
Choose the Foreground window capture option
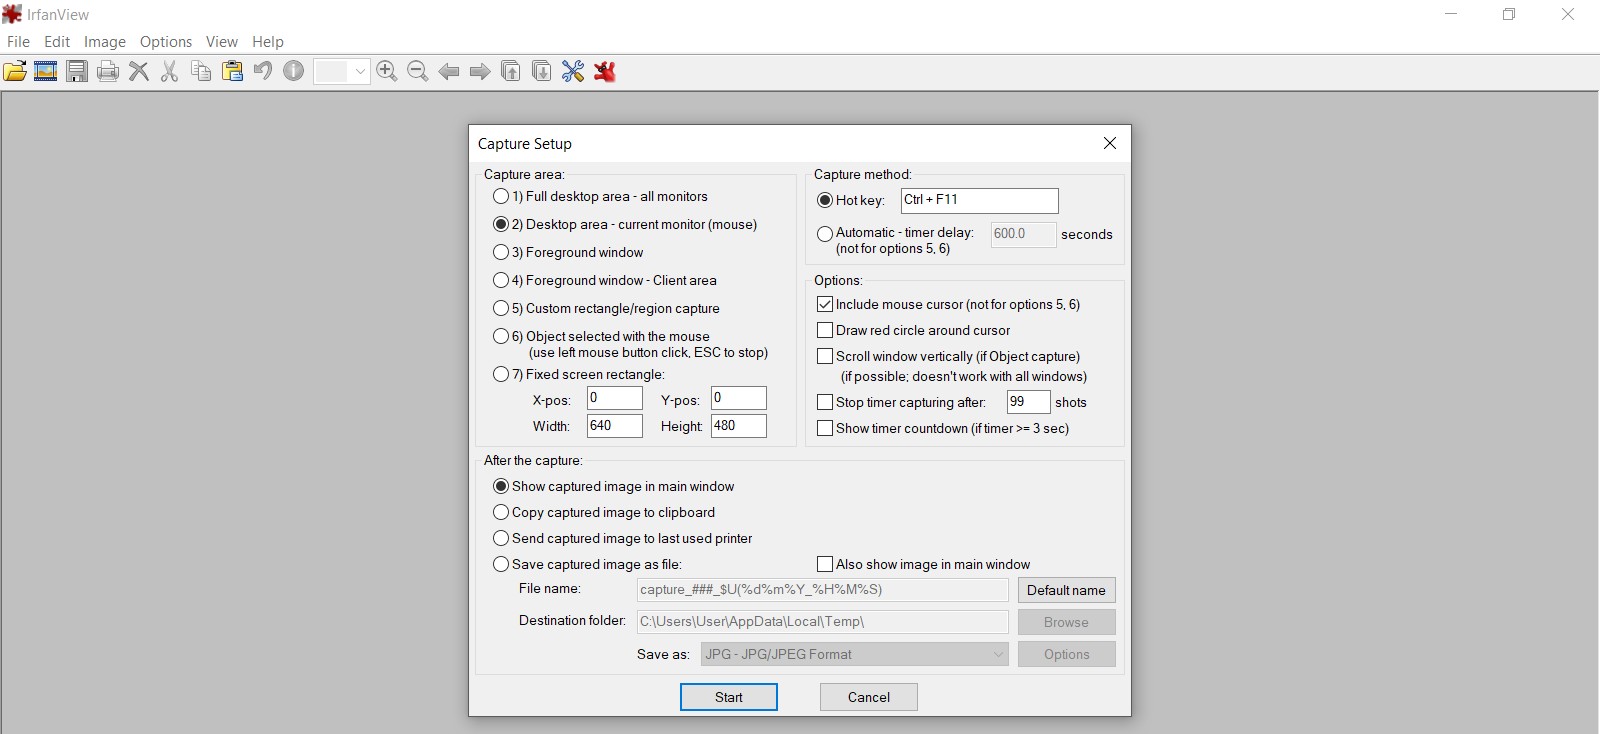pos(568,252)
